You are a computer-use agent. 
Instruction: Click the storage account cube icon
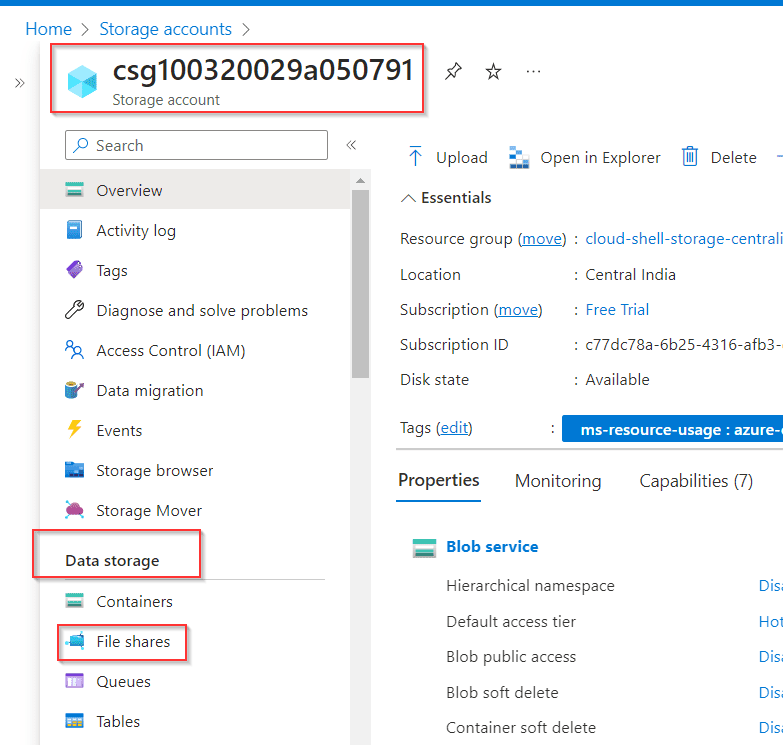tap(82, 81)
